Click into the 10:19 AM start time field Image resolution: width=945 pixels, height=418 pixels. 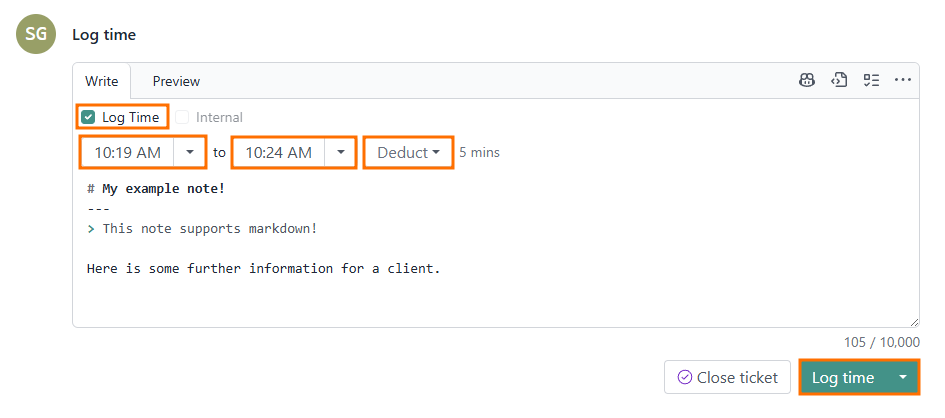(x=128, y=153)
